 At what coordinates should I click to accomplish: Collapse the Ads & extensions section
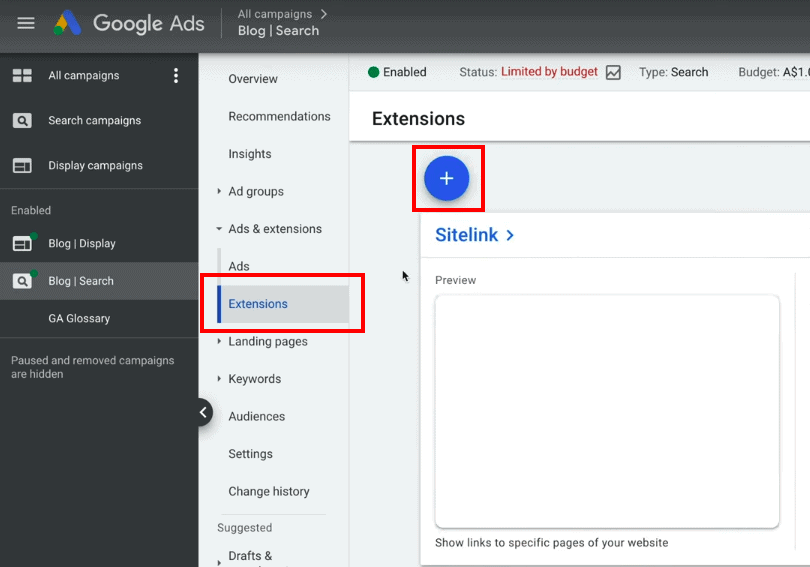219,229
